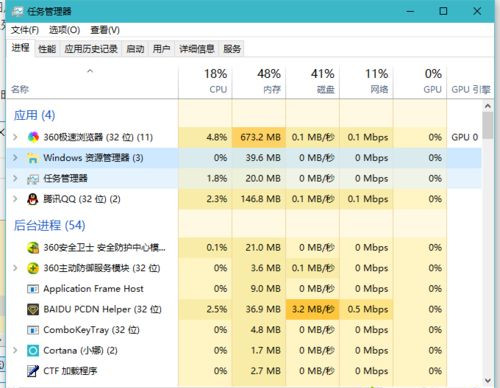500x388 pixels.
Task: Switch to the 详细信息 tab
Action: pos(197,49)
